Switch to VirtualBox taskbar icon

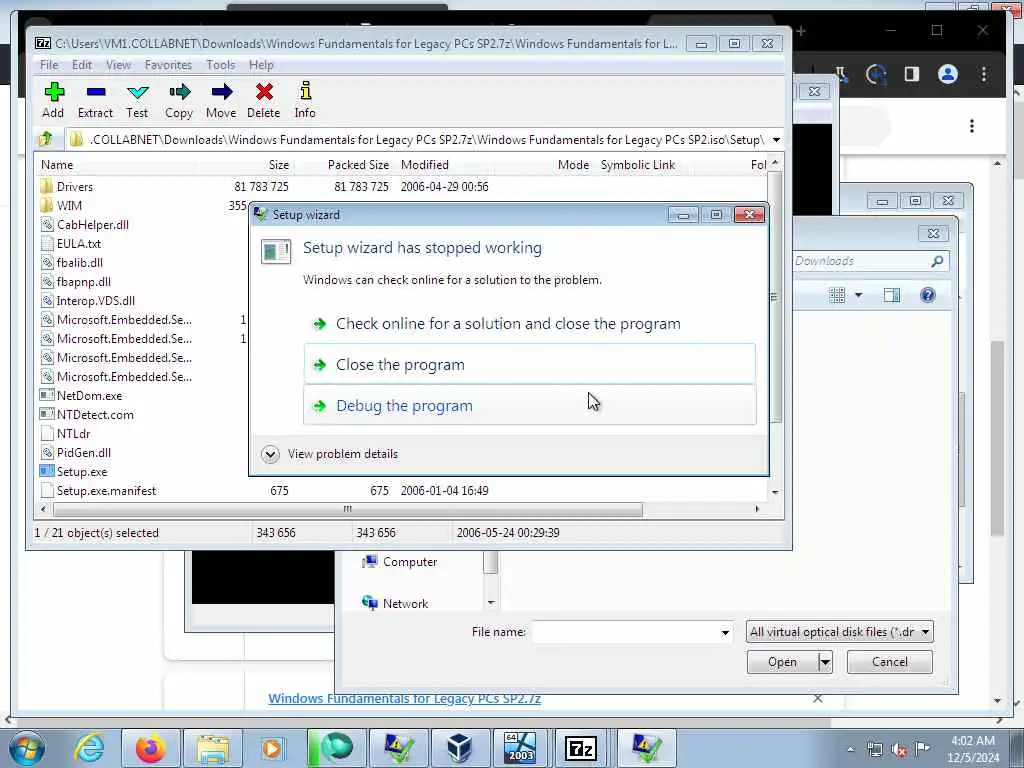[x=460, y=748]
